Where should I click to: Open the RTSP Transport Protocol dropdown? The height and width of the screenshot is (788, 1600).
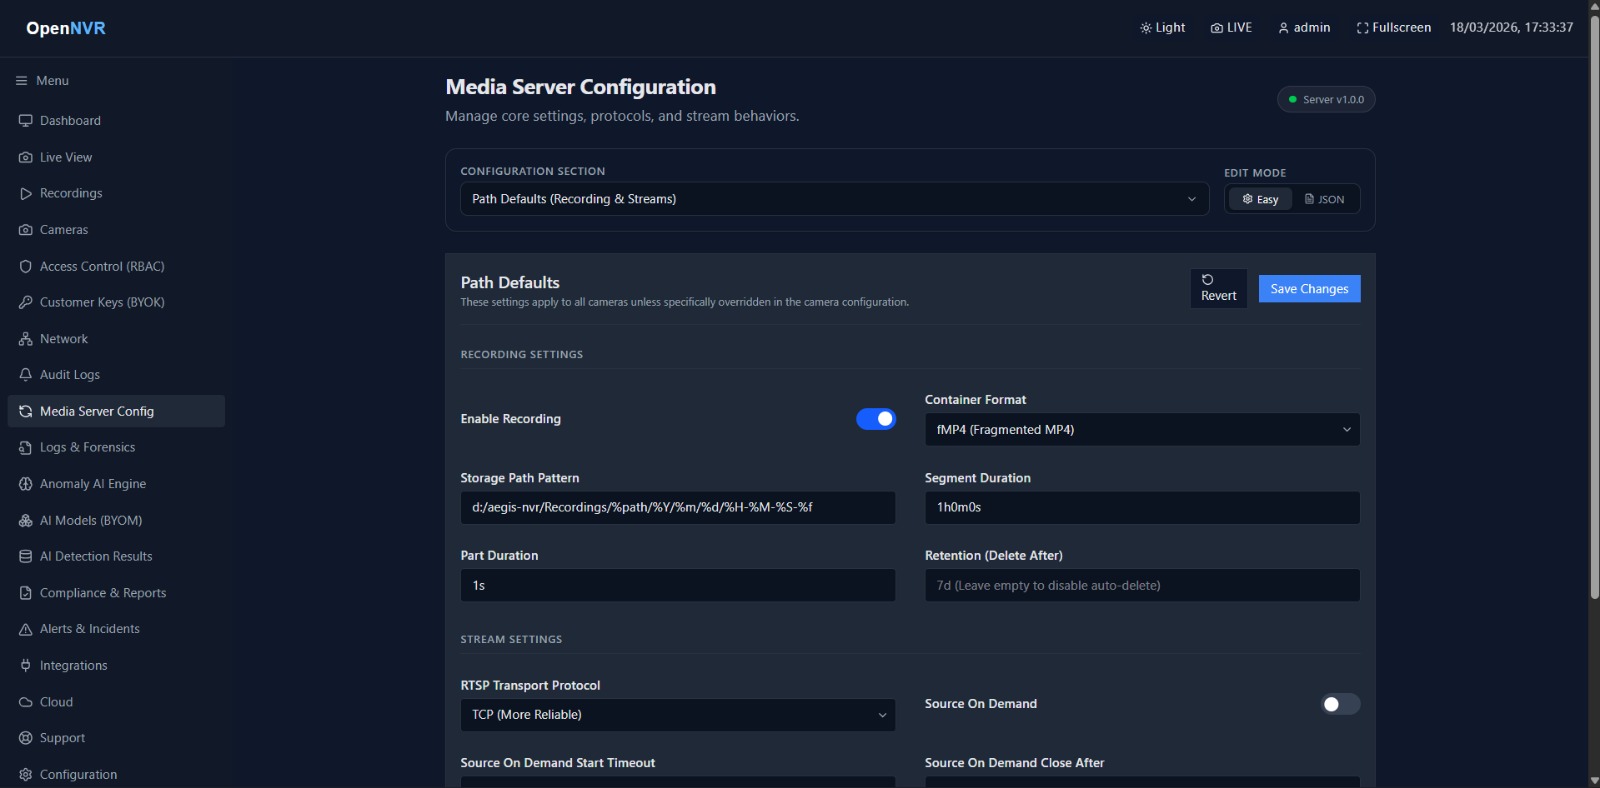678,715
